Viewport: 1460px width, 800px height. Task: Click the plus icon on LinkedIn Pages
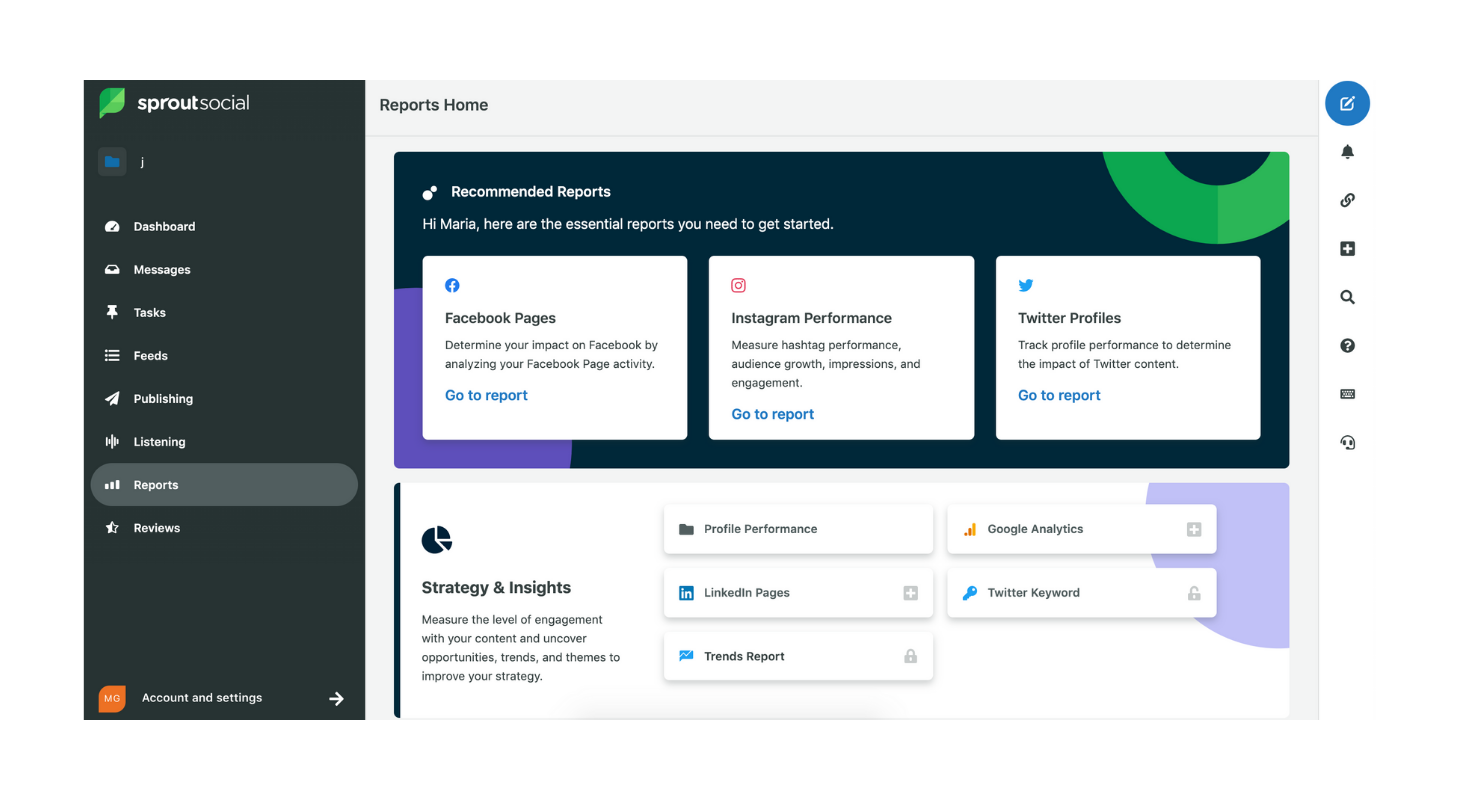point(910,593)
